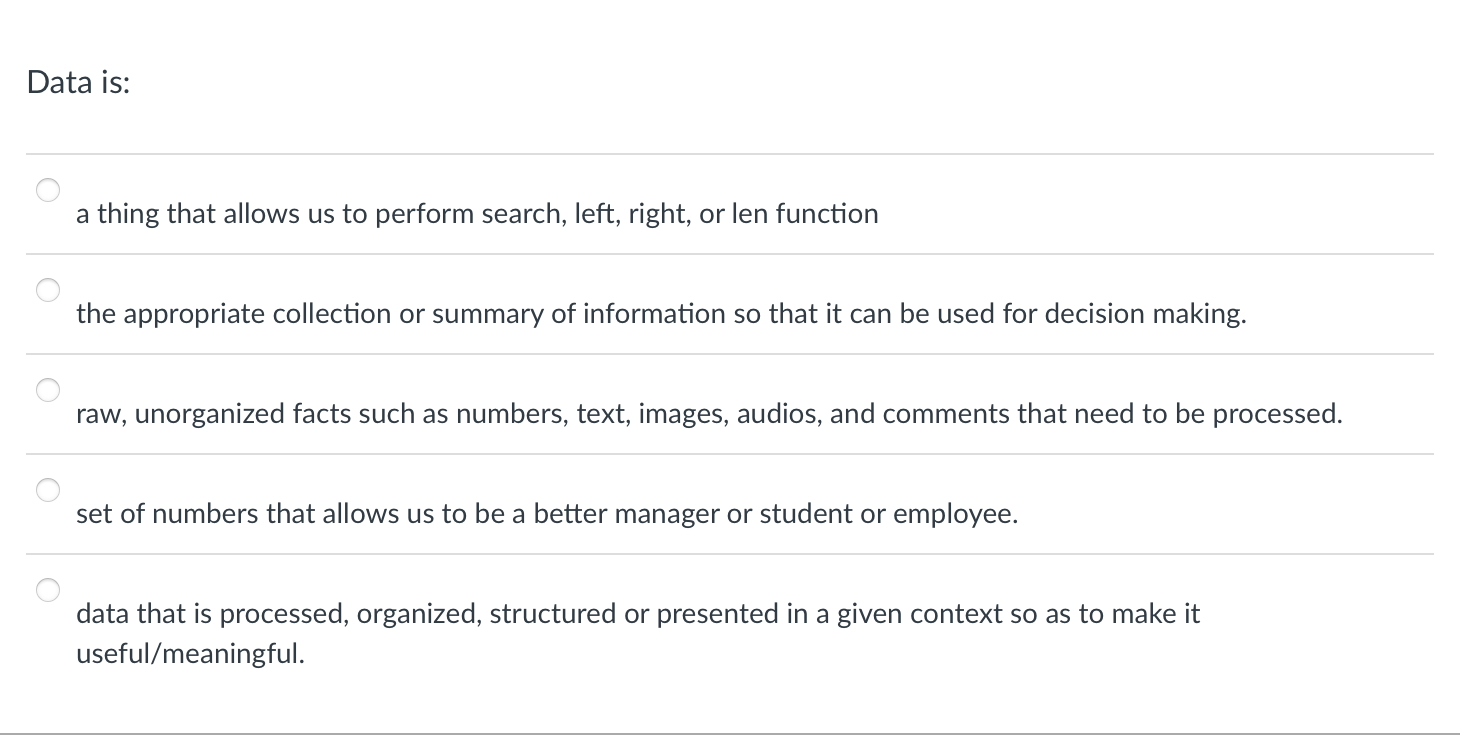Click the question text 'Data is:'
The image size is (1460, 740).
coord(76,84)
